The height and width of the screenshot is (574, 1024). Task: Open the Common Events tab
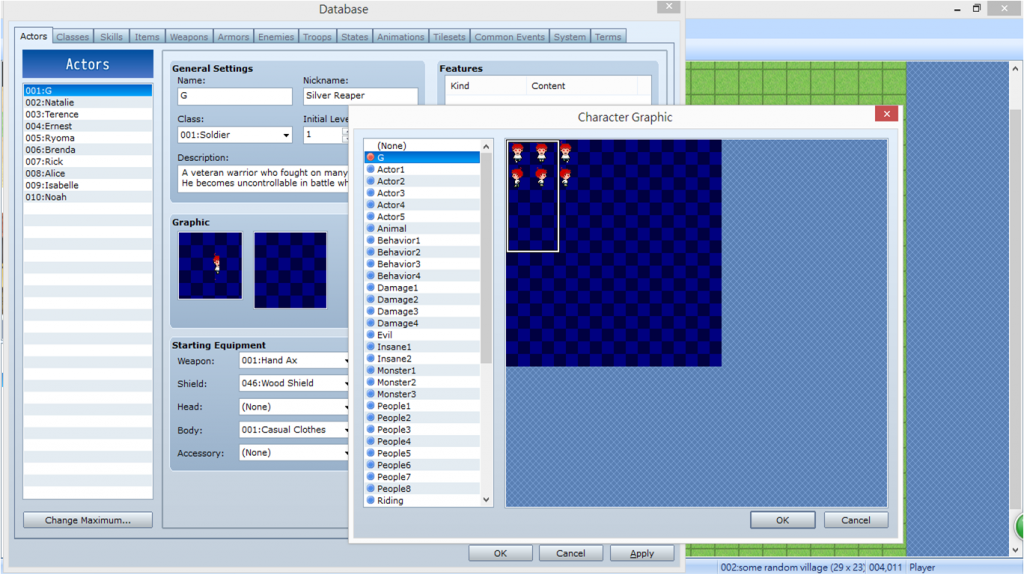509,37
